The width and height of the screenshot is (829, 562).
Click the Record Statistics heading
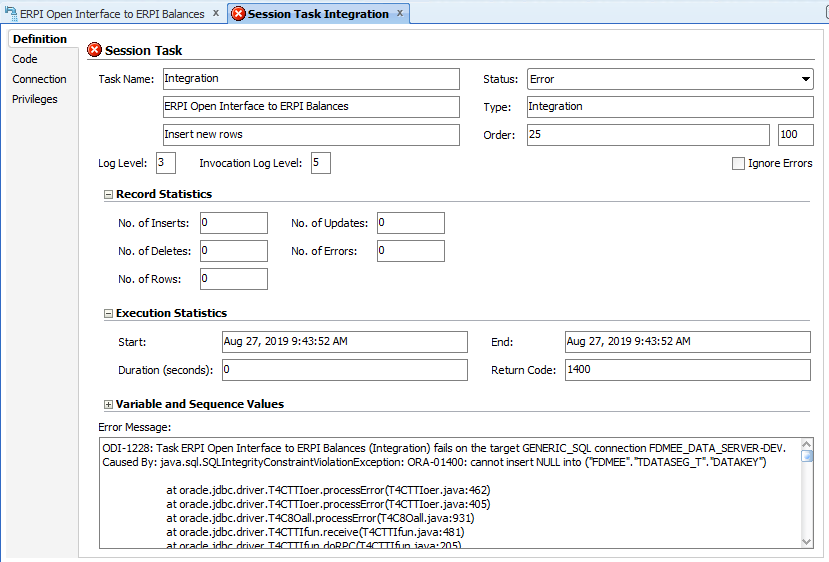pyautogui.click(x=164, y=194)
